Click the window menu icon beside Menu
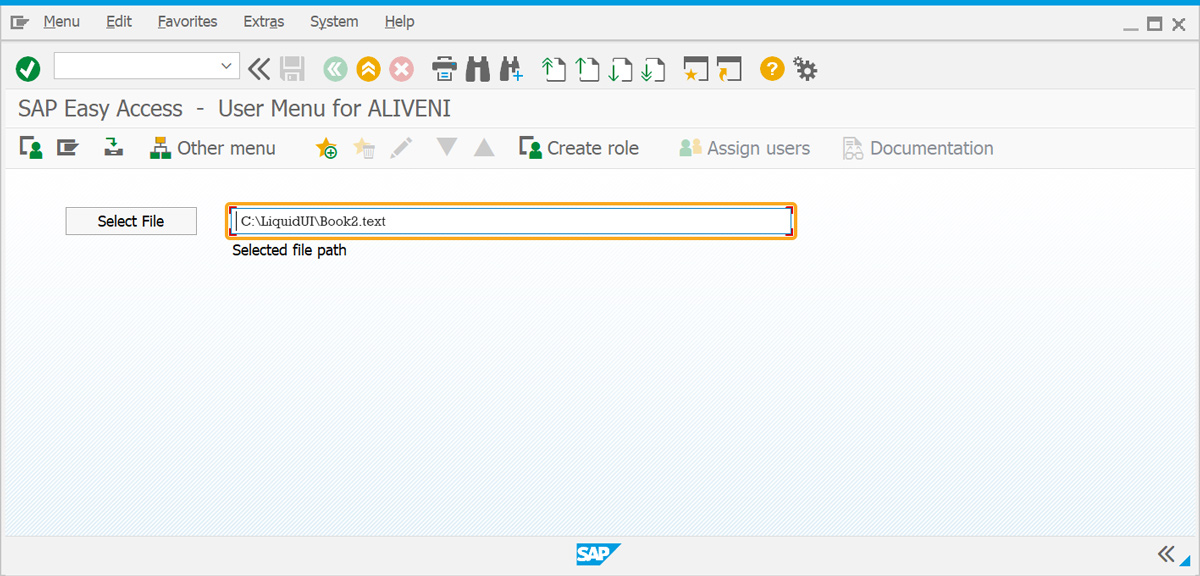Image resolution: width=1200 pixels, height=576 pixels. (x=19, y=22)
